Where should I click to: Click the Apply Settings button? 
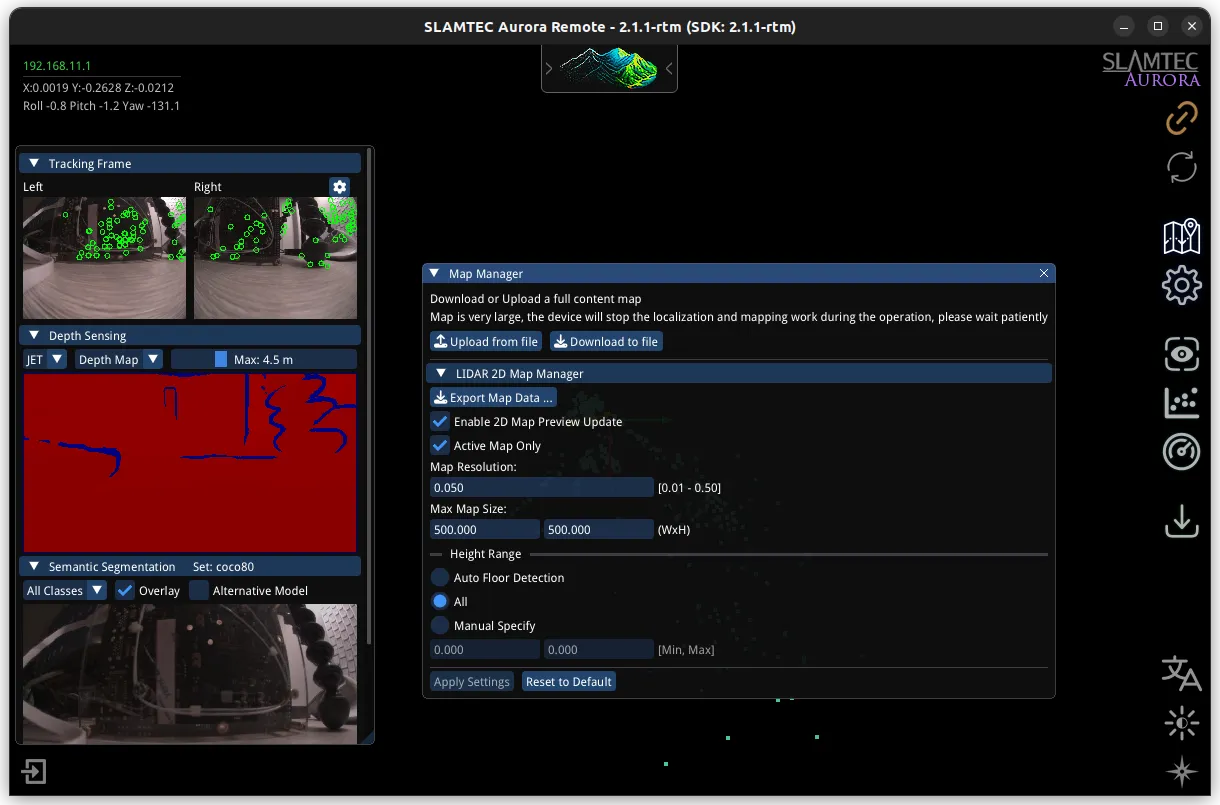(x=472, y=681)
